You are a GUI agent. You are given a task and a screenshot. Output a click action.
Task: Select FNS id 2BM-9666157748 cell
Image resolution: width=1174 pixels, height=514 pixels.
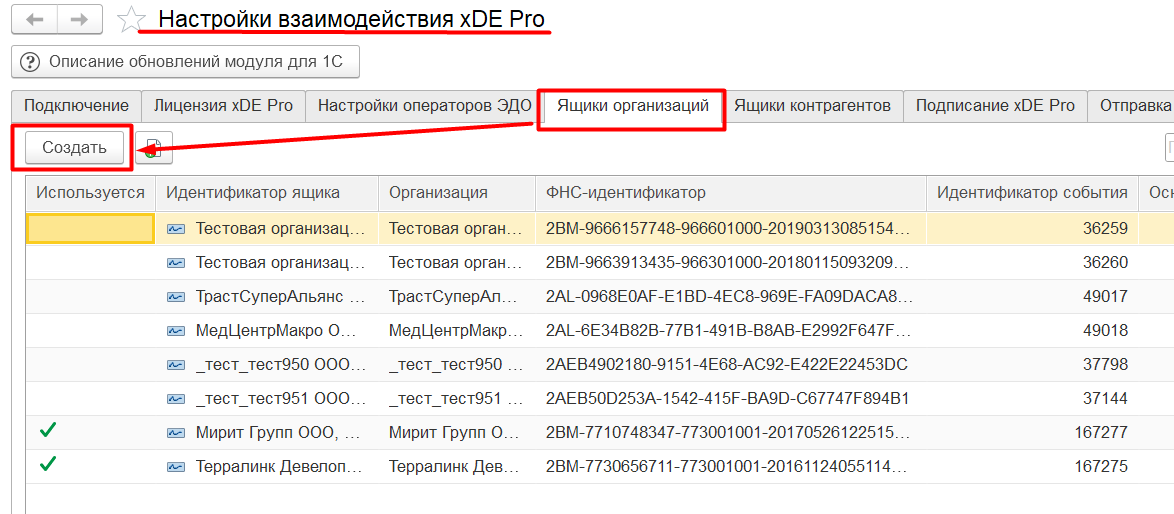(731, 229)
